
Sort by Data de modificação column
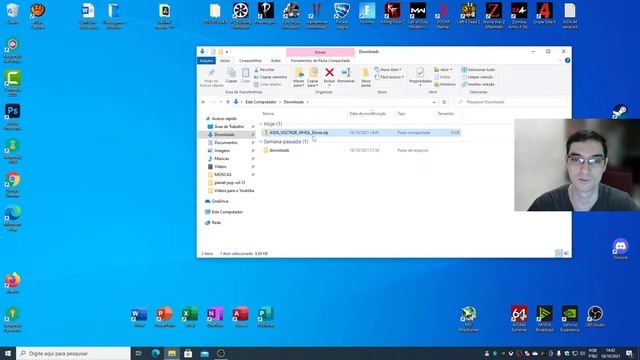coord(367,113)
